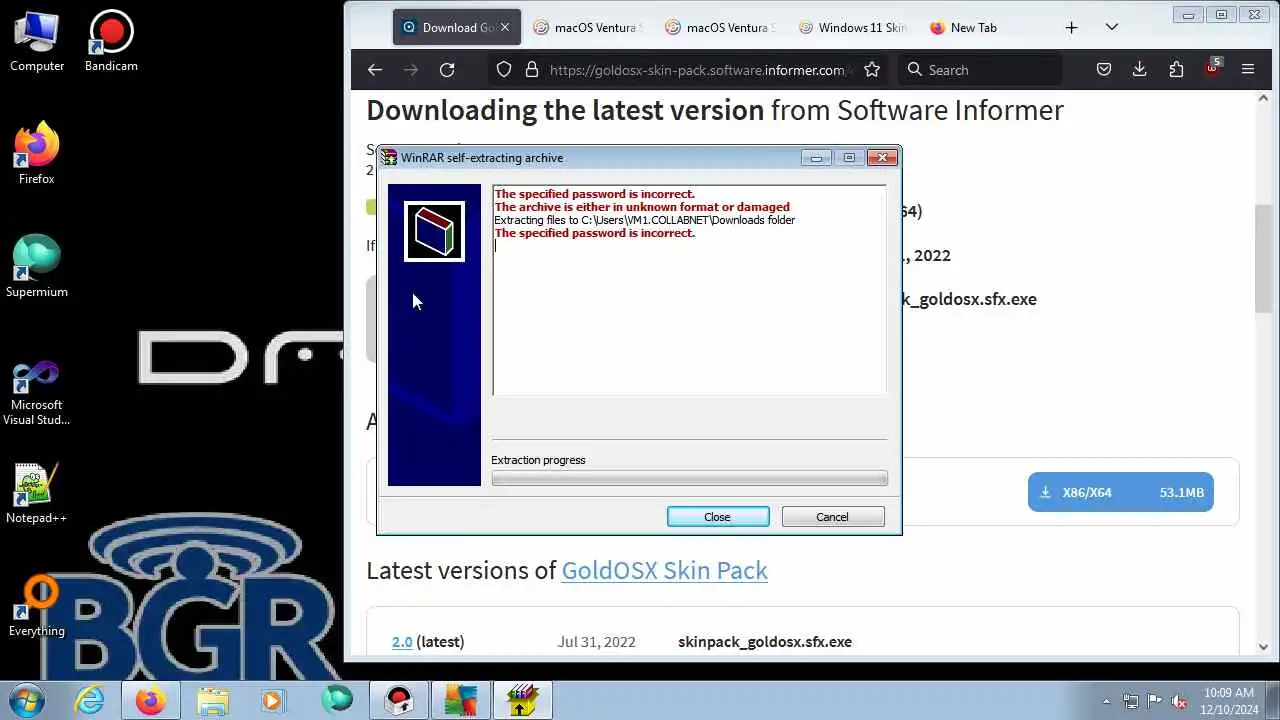Click the site padlock icon

532,70
